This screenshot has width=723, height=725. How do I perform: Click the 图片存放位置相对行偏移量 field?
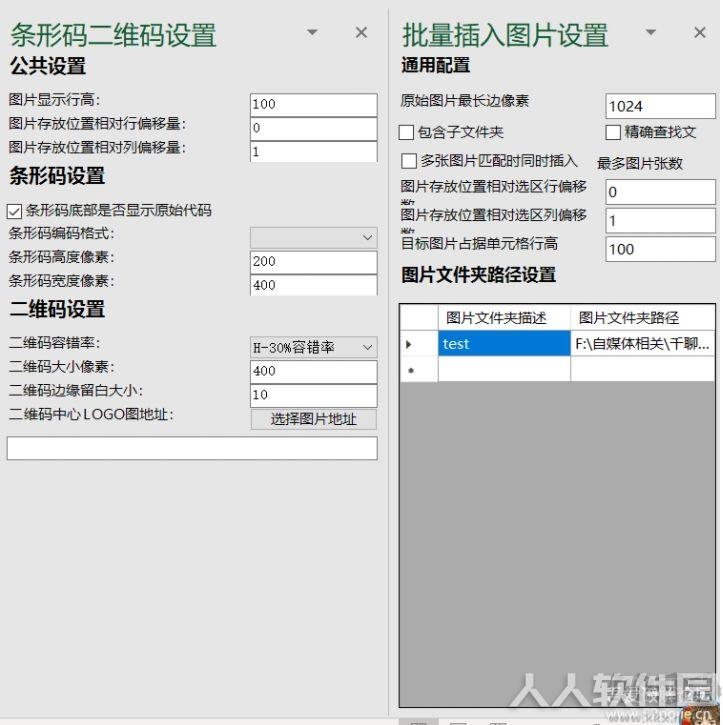[x=313, y=129]
